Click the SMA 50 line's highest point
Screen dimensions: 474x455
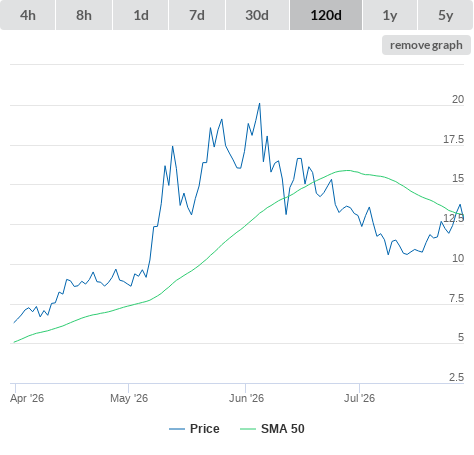[x=348, y=170]
